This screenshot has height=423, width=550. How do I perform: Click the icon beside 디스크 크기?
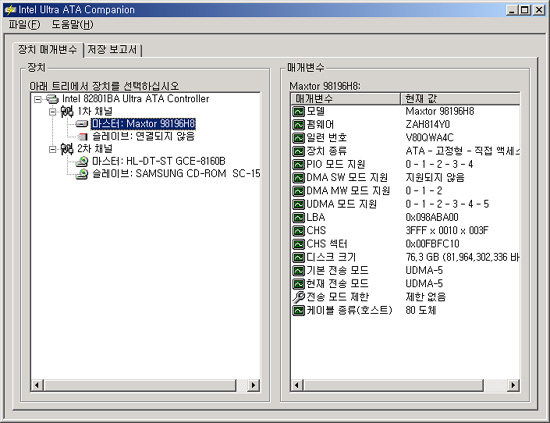tap(299, 258)
